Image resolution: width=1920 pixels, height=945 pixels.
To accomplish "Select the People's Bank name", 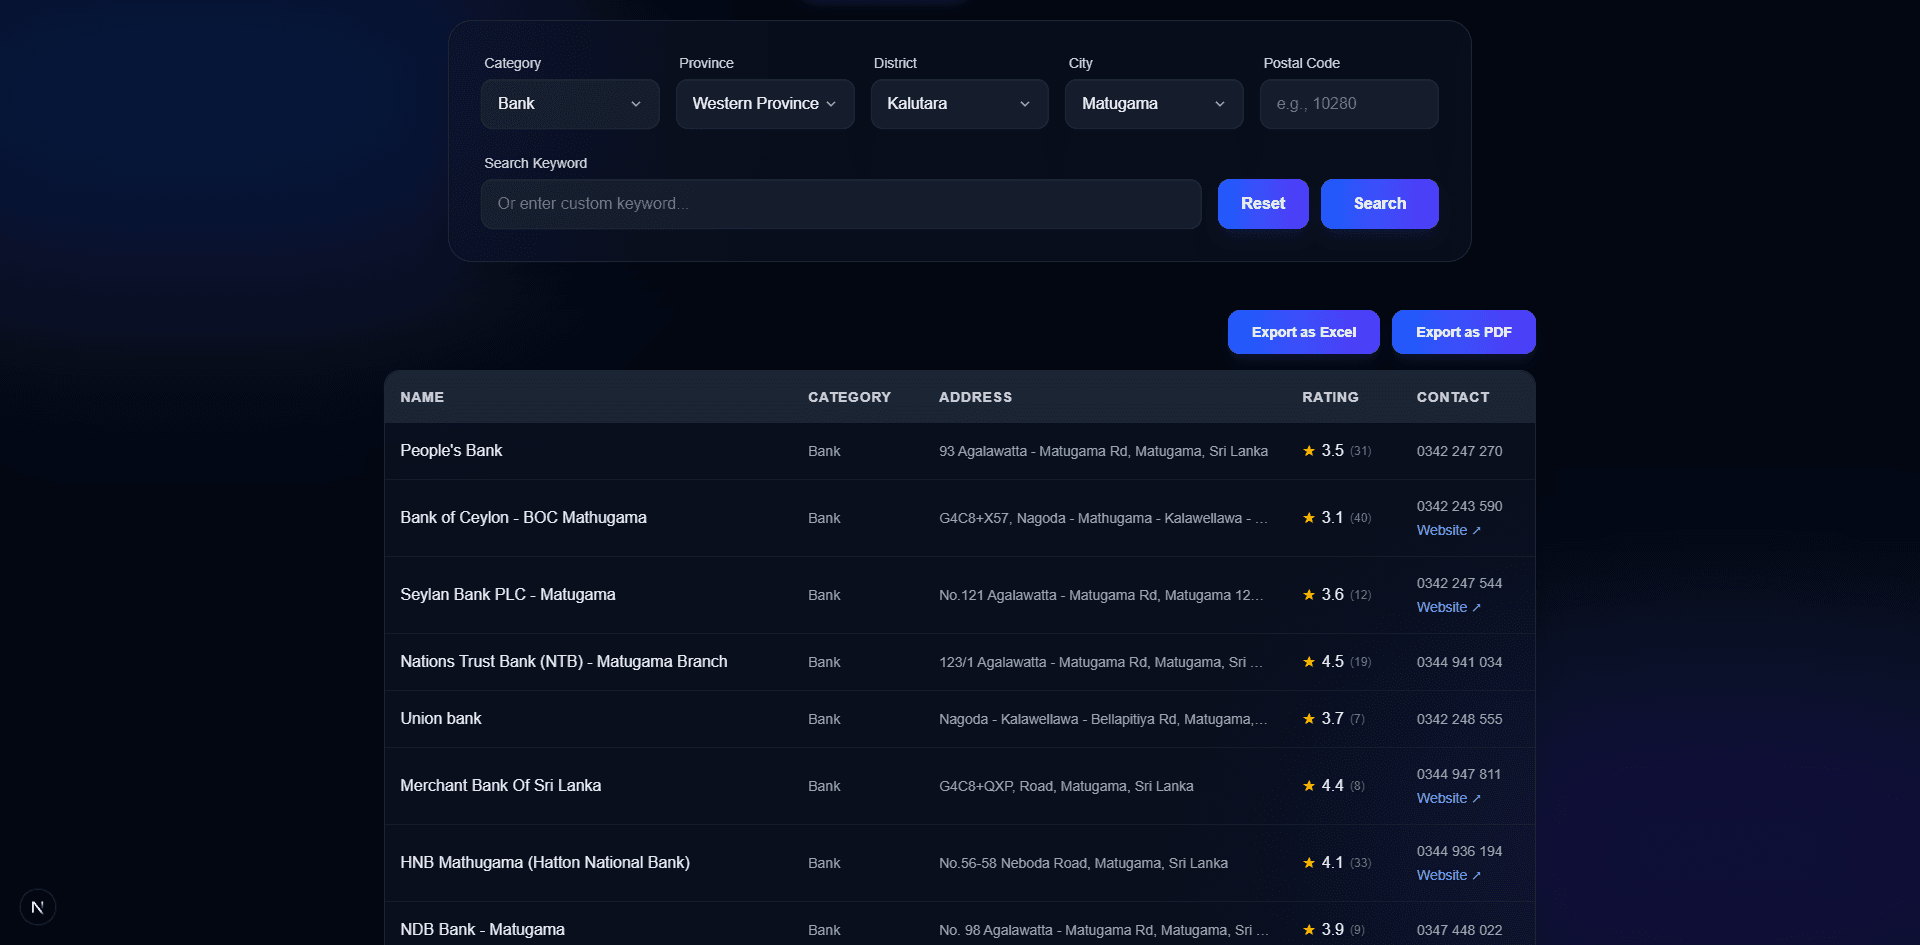I will pos(451,451).
